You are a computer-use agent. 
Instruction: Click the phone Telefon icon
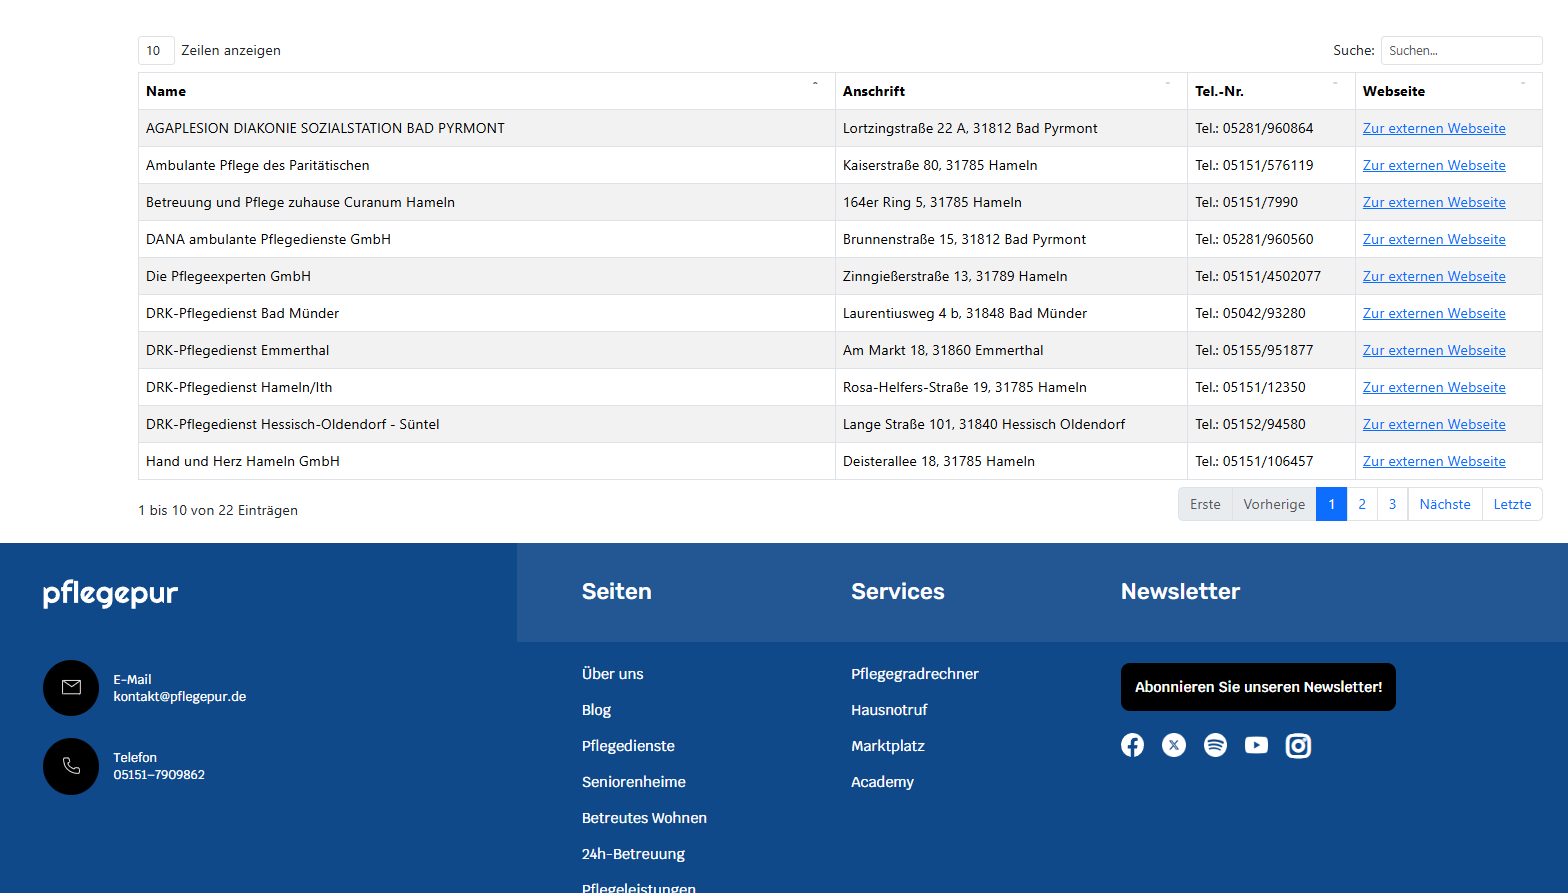pyautogui.click(x=71, y=766)
